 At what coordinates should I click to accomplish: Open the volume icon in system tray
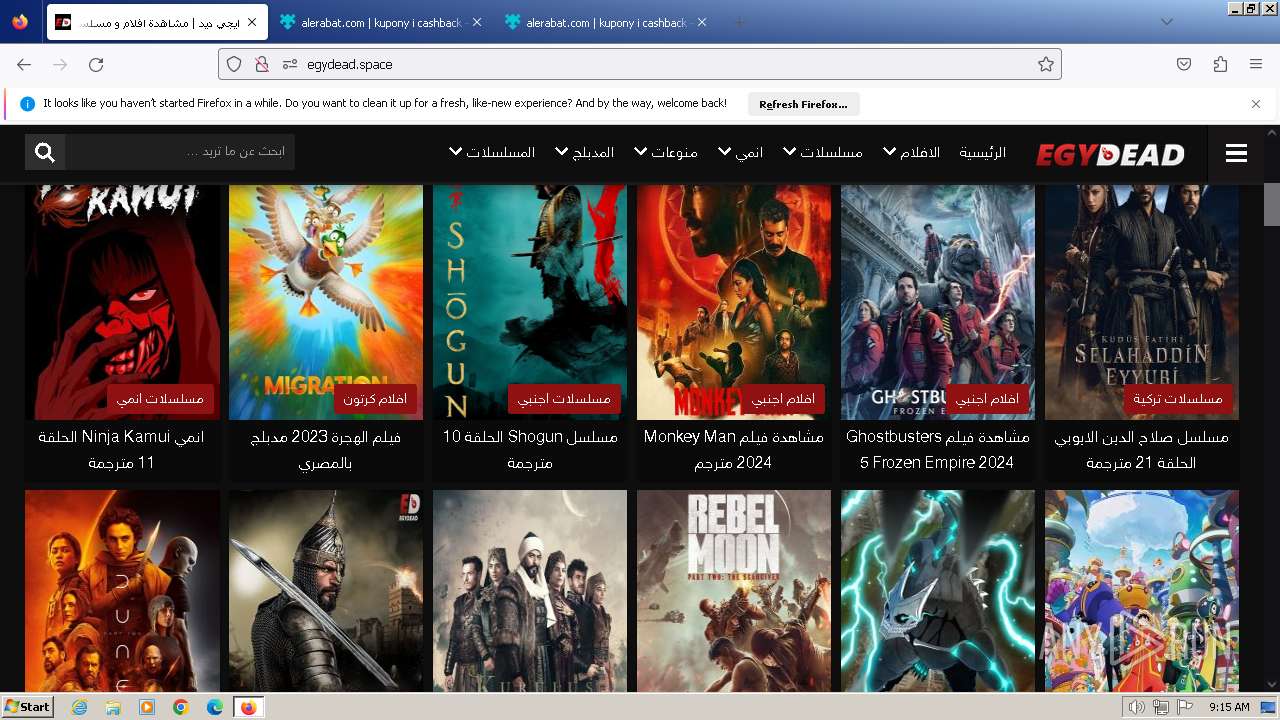[x=1136, y=707]
